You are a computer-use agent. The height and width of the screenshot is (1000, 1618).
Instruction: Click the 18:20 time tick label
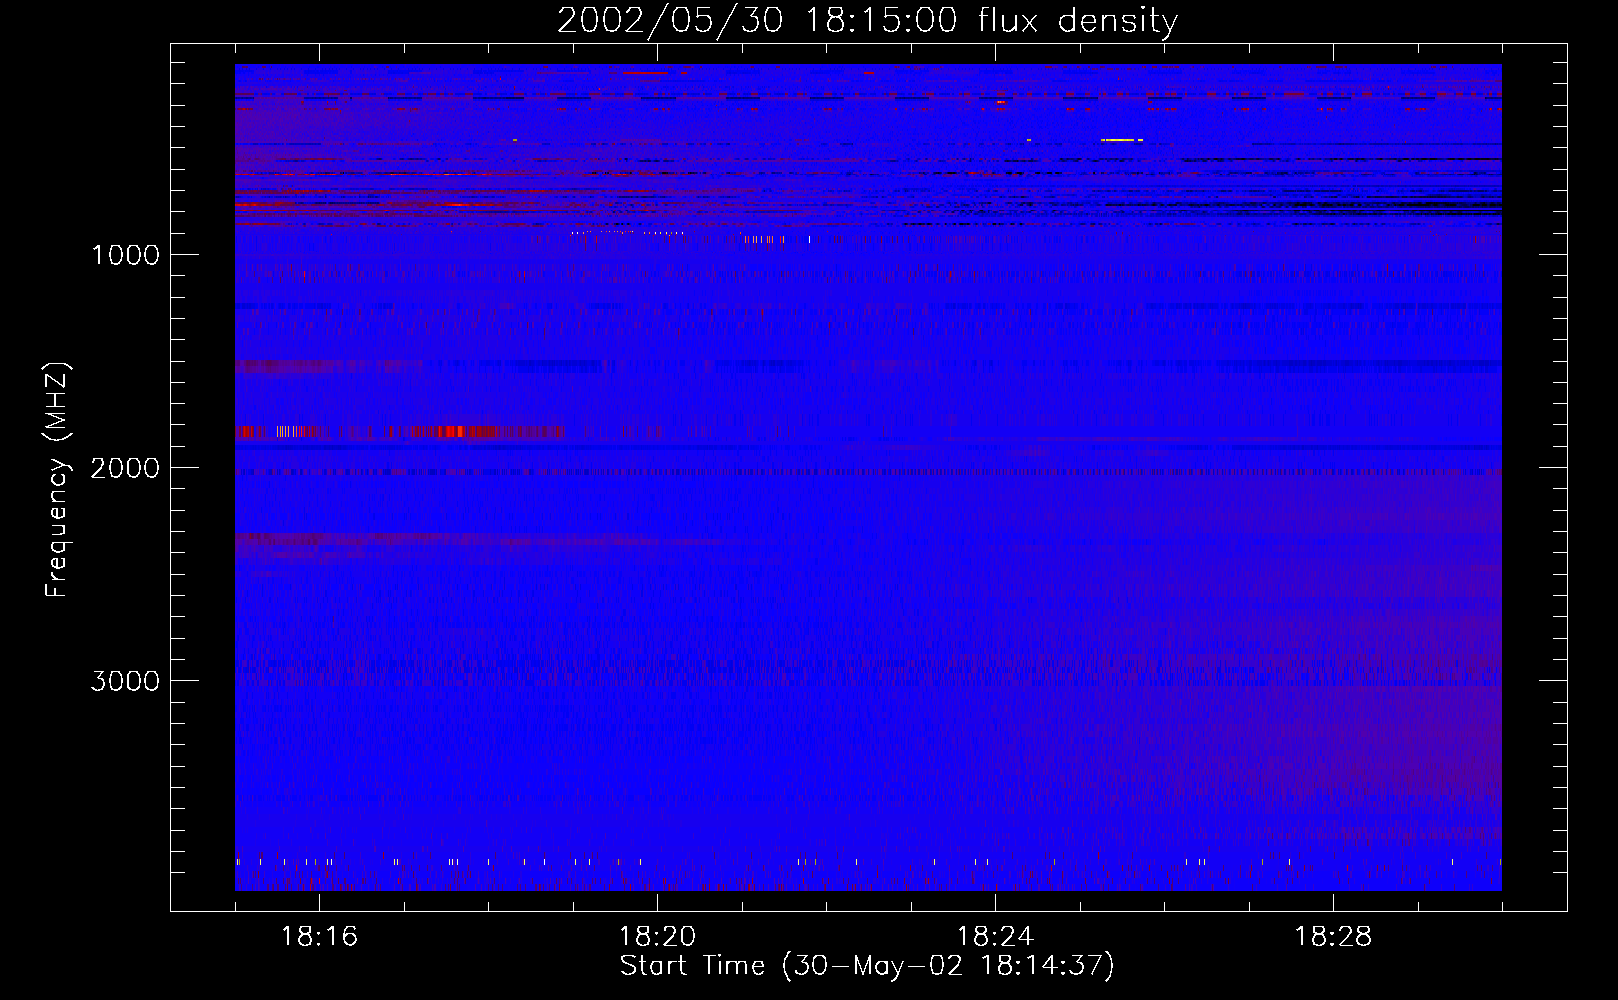tap(657, 937)
